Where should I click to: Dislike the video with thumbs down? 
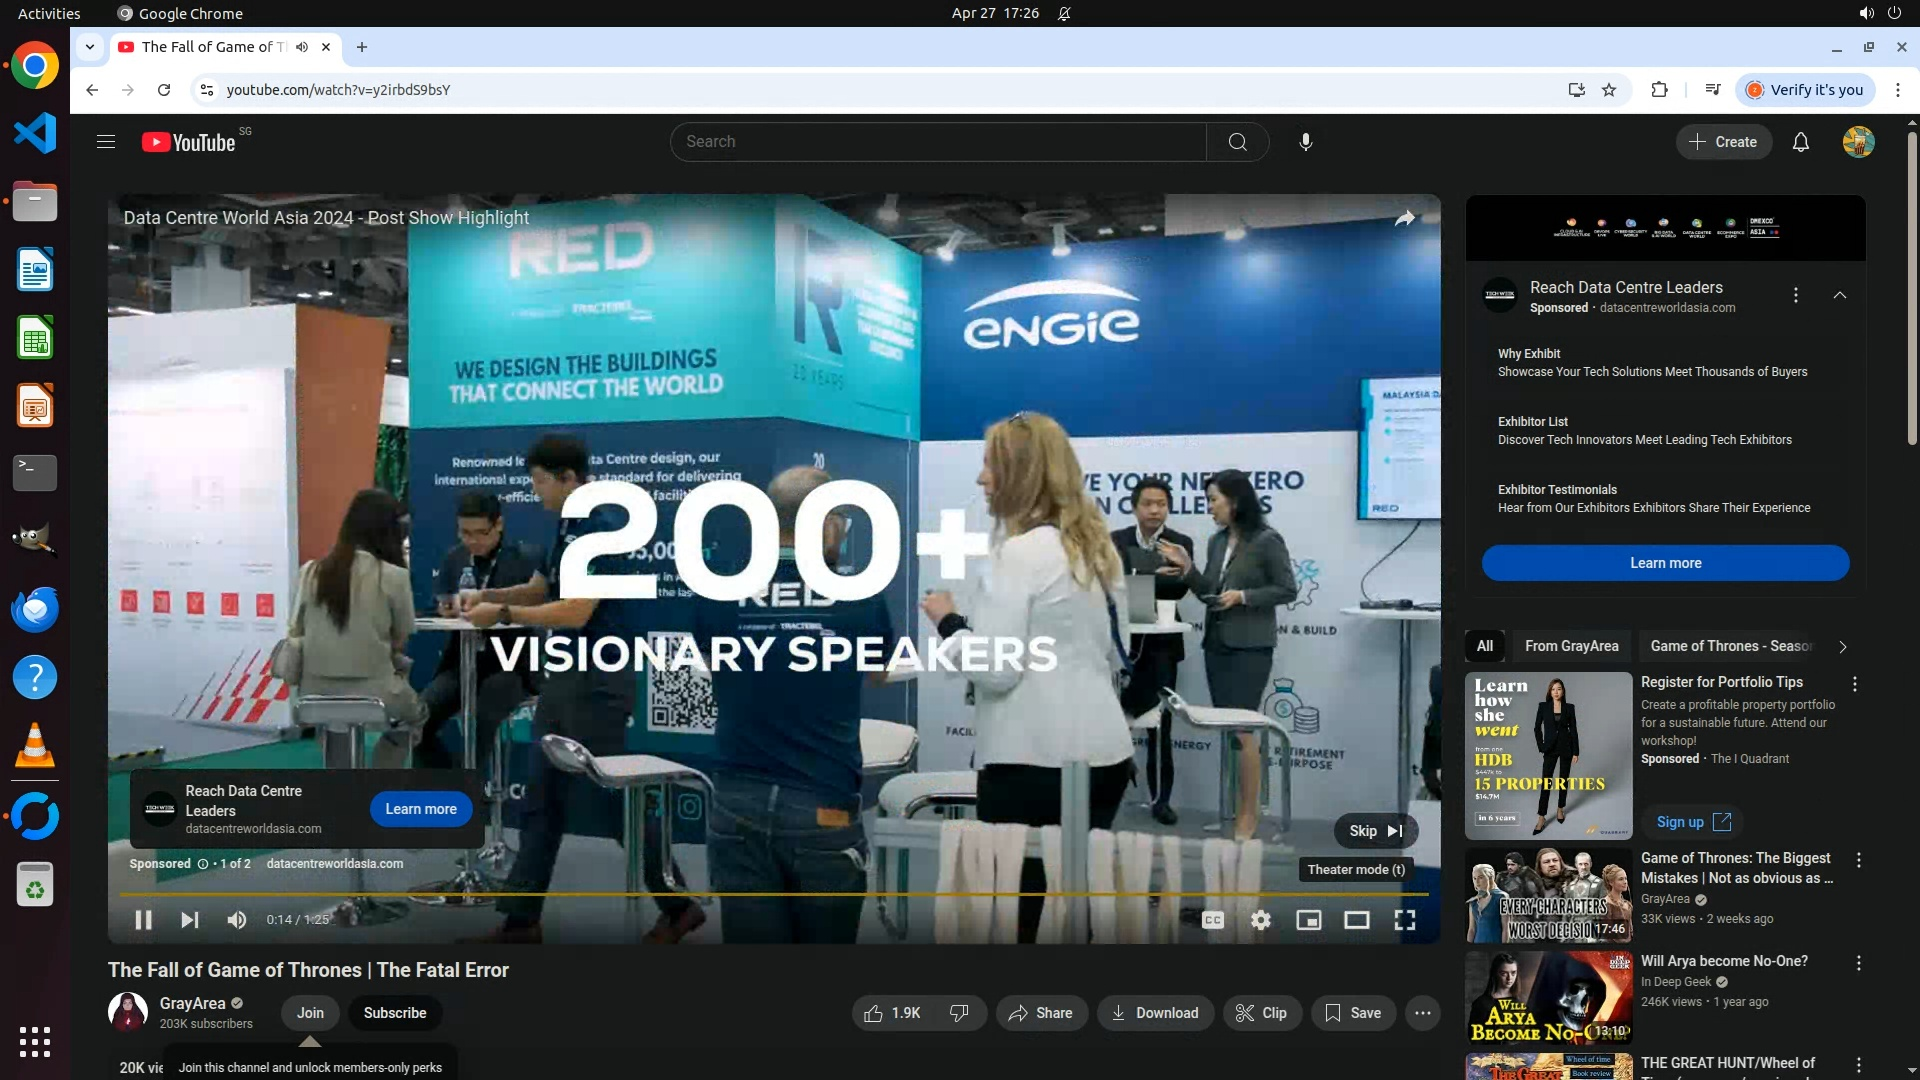click(959, 1013)
